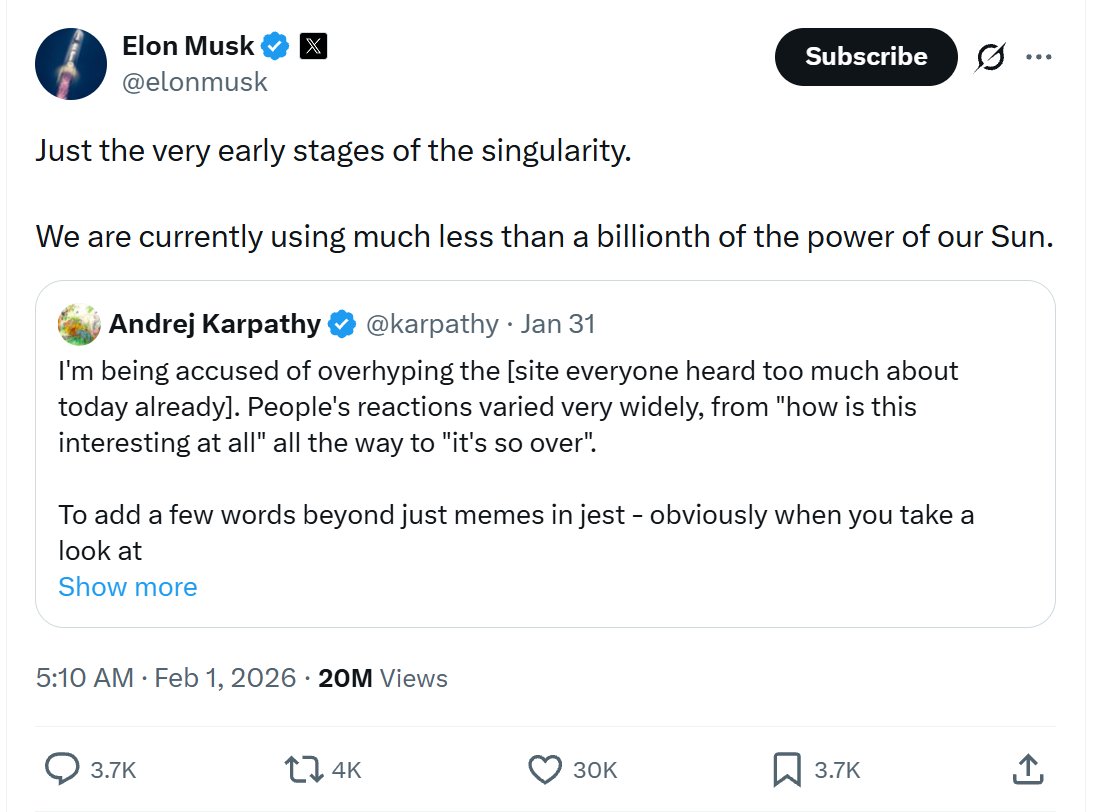Open Elon Musk's profile avatar
1110x812 pixels.
click(x=71, y=64)
